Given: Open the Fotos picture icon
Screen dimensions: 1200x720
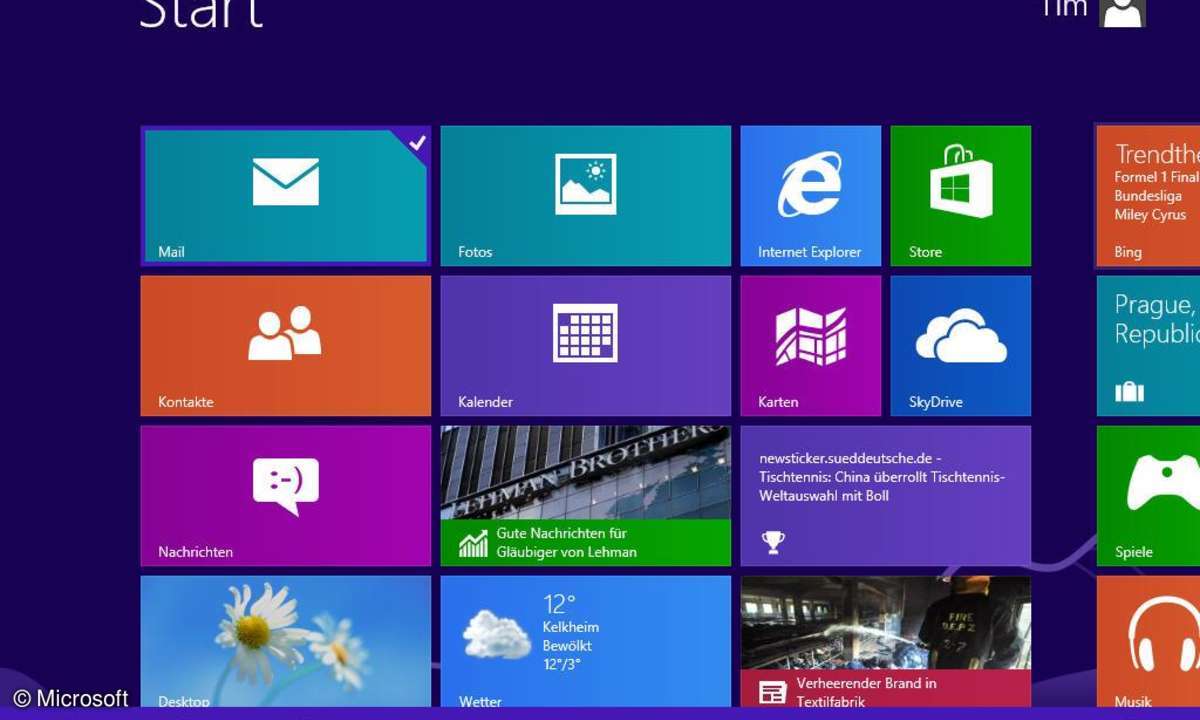Looking at the screenshot, I should tap(586, 184).
